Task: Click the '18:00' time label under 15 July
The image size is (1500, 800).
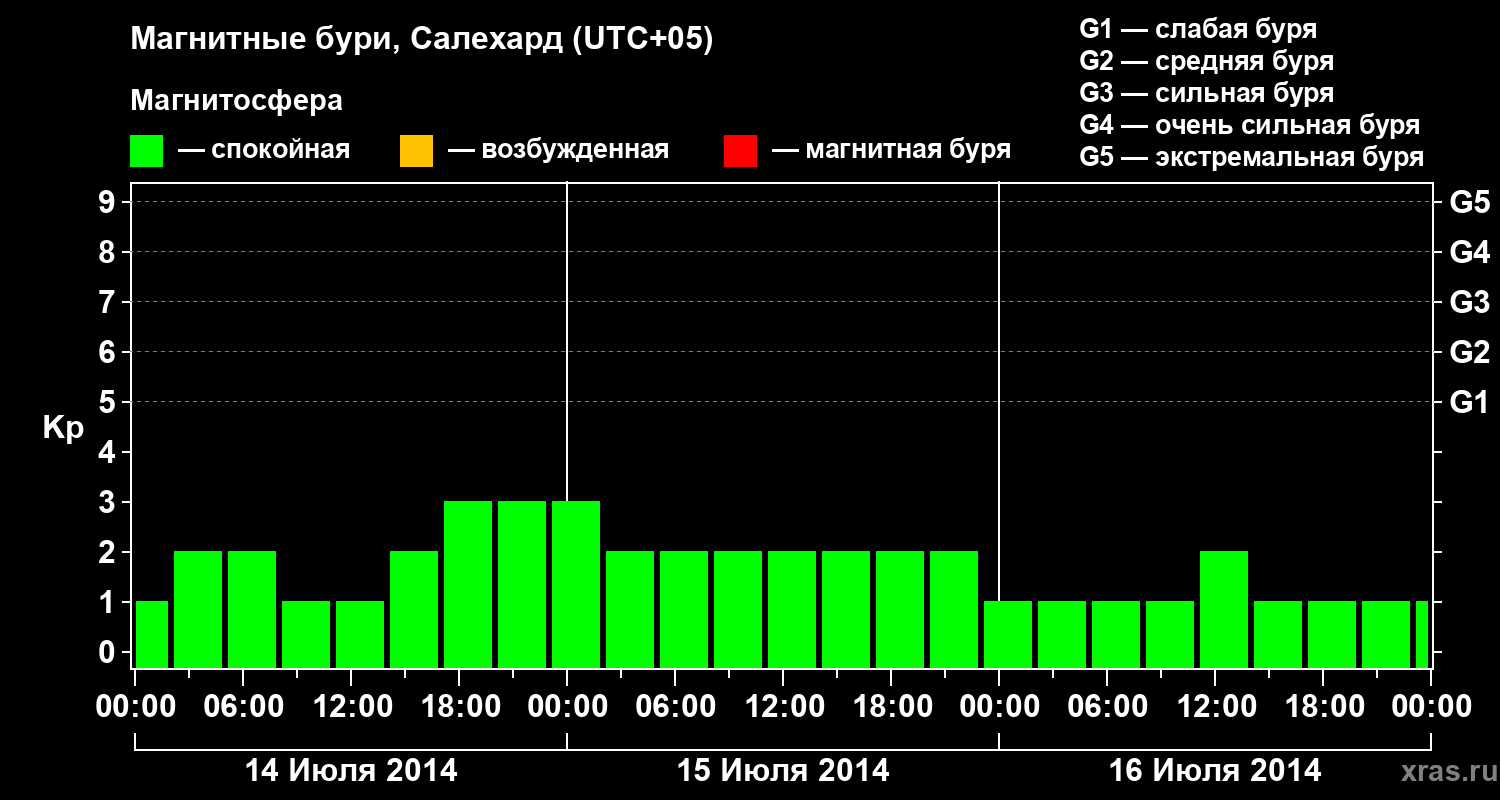Action: (x=891, y=707)
